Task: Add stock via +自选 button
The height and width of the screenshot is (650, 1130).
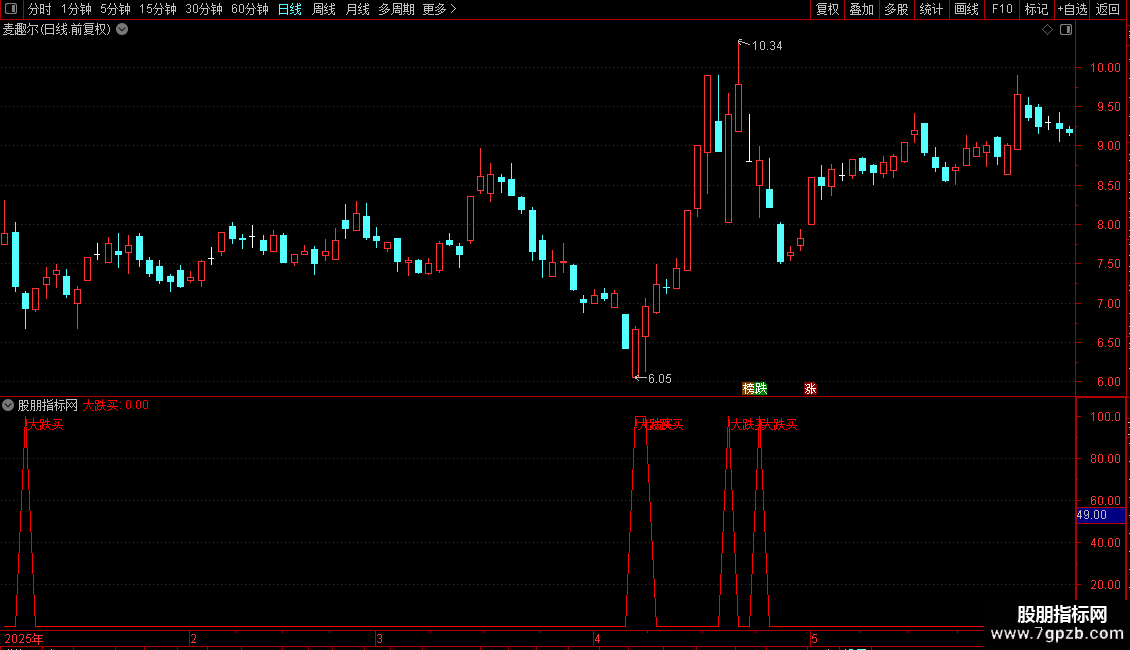Action: click(x=1072, y=9)
